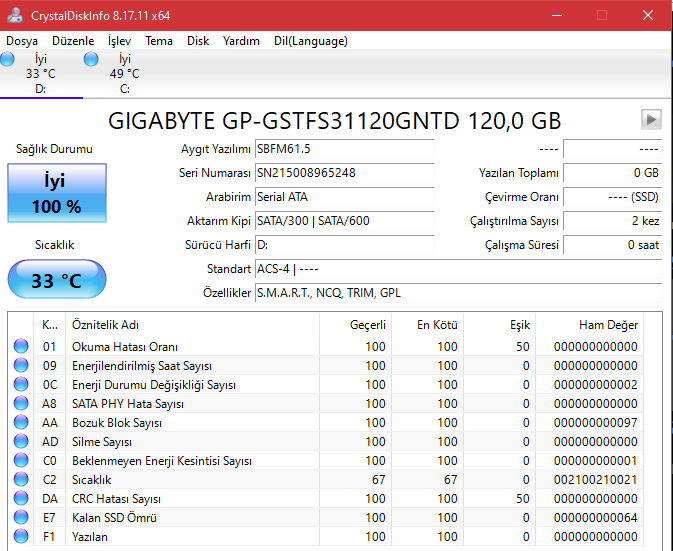Image resolution: width=673 pixels, height=551 pixels.
Task: Click status orb for SATA PHY Hata Sayısı
Action: tap(21, 403)
